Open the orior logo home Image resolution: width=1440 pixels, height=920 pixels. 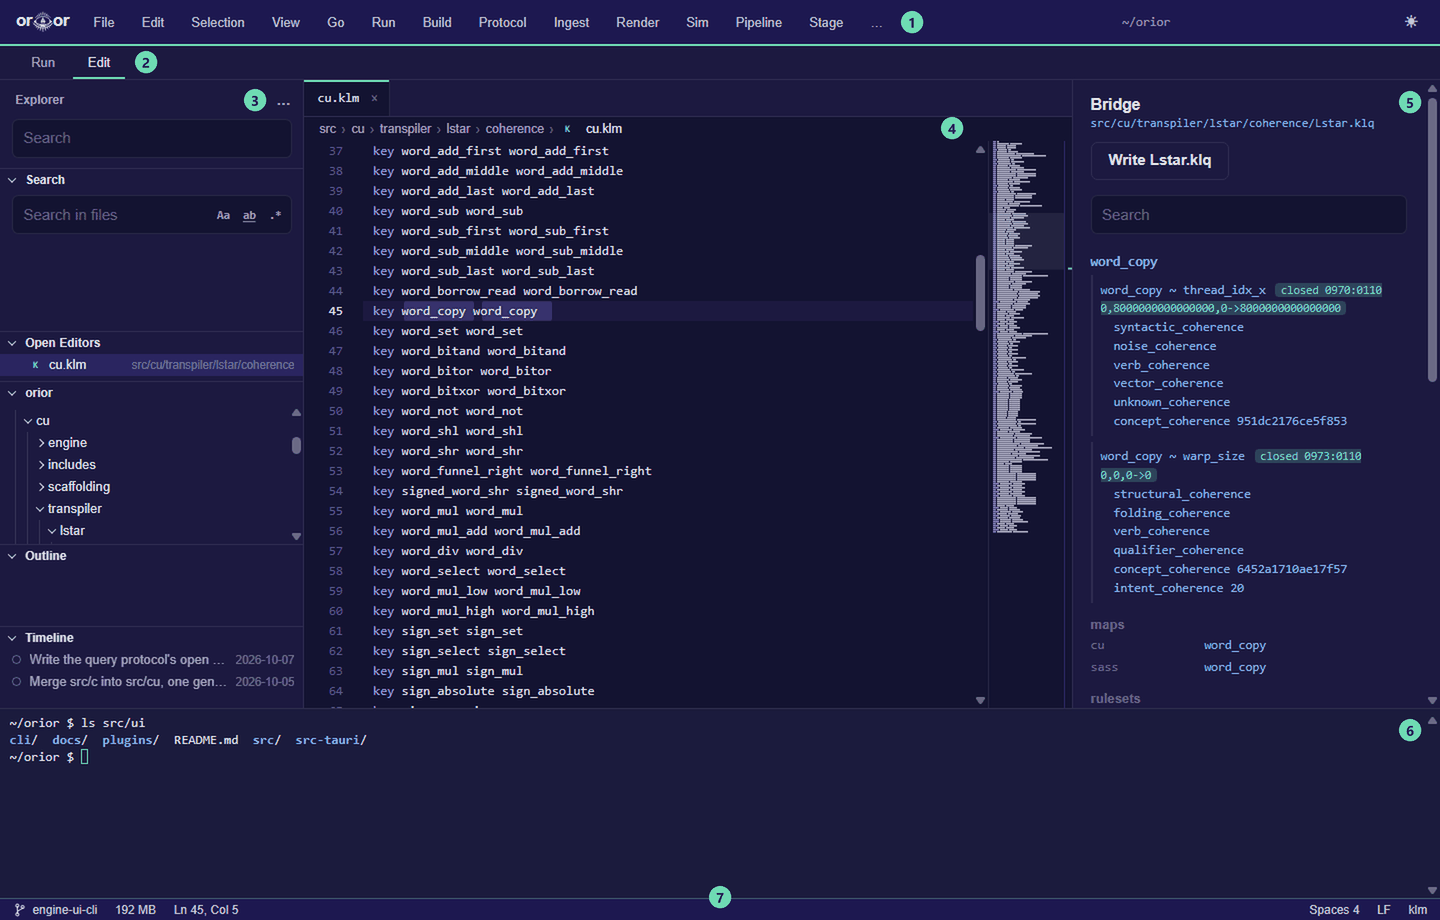click(43, 21)
